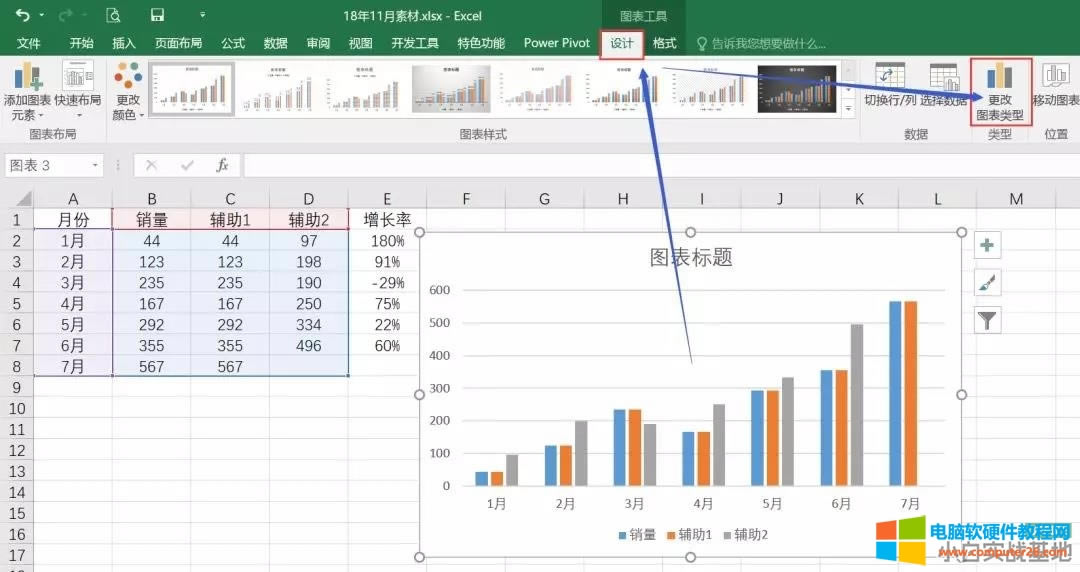Open the Design ribbon tab

[621, 43]
